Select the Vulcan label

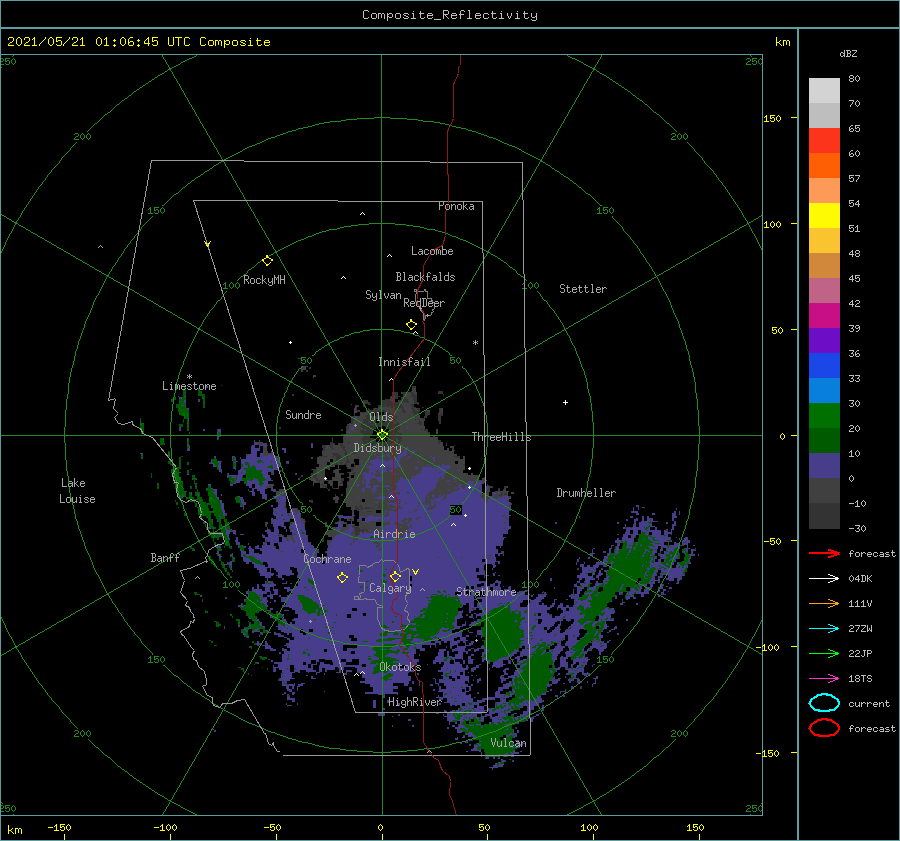point(509,743)
